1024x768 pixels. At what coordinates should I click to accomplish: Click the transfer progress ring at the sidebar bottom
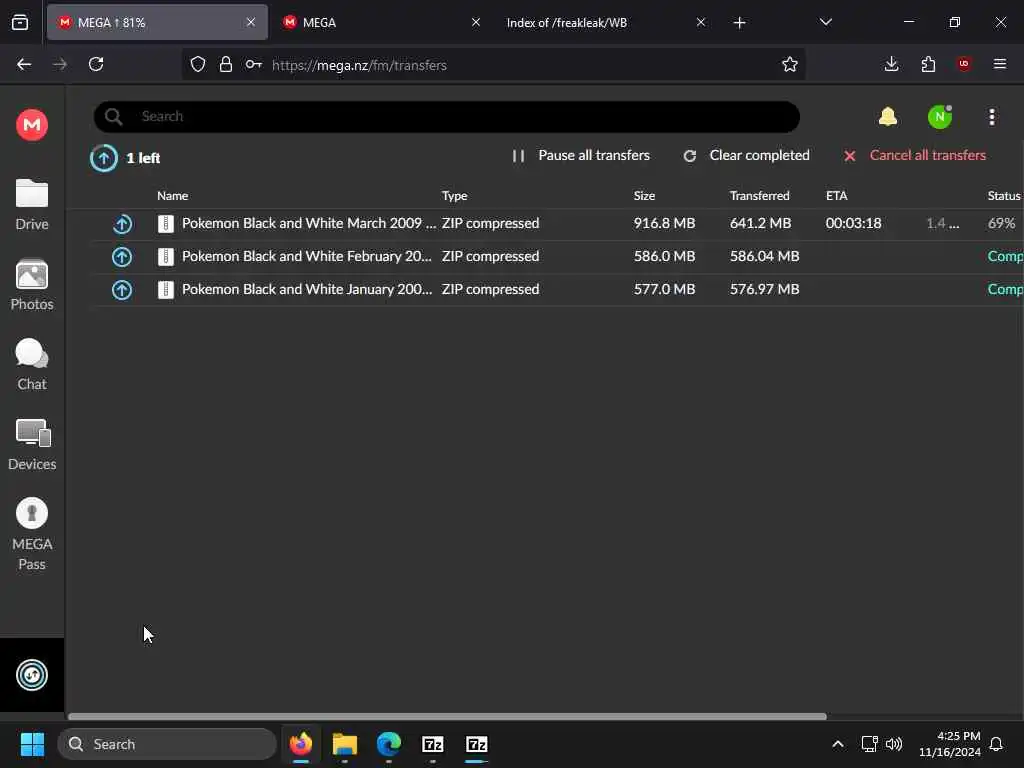(x=32, y=675)
